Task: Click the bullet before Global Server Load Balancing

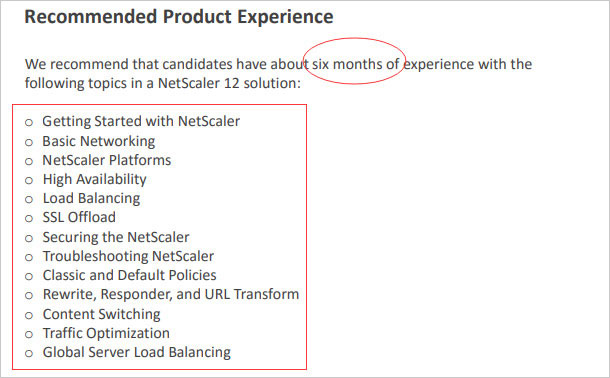Action: pyautogui.click(x=29, y=354)
